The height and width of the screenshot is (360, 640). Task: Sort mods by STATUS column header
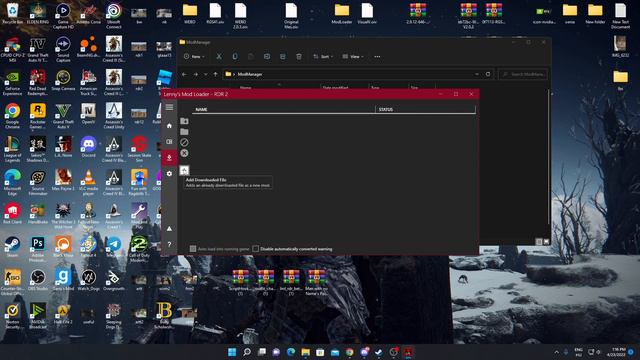(425, 109)
